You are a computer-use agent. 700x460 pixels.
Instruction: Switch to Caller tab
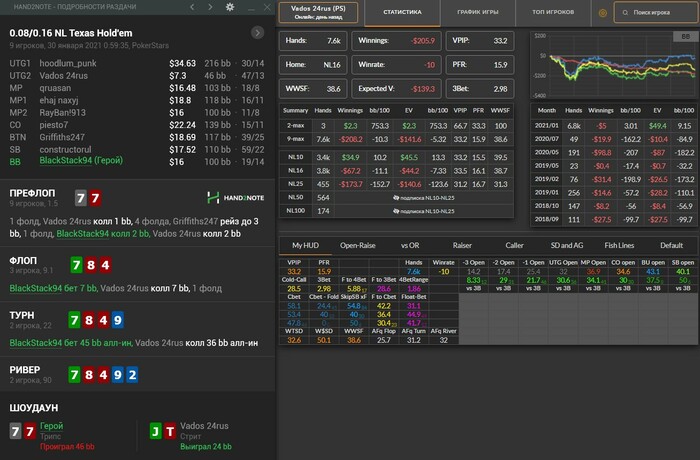[x=514, y=246]
